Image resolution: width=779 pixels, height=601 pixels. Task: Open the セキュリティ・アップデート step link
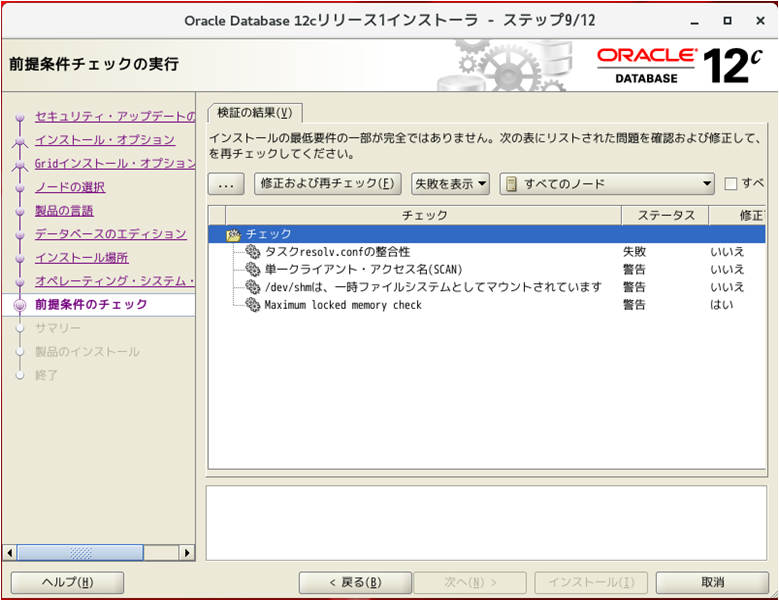pyautogui.click(x=115, y=116)
